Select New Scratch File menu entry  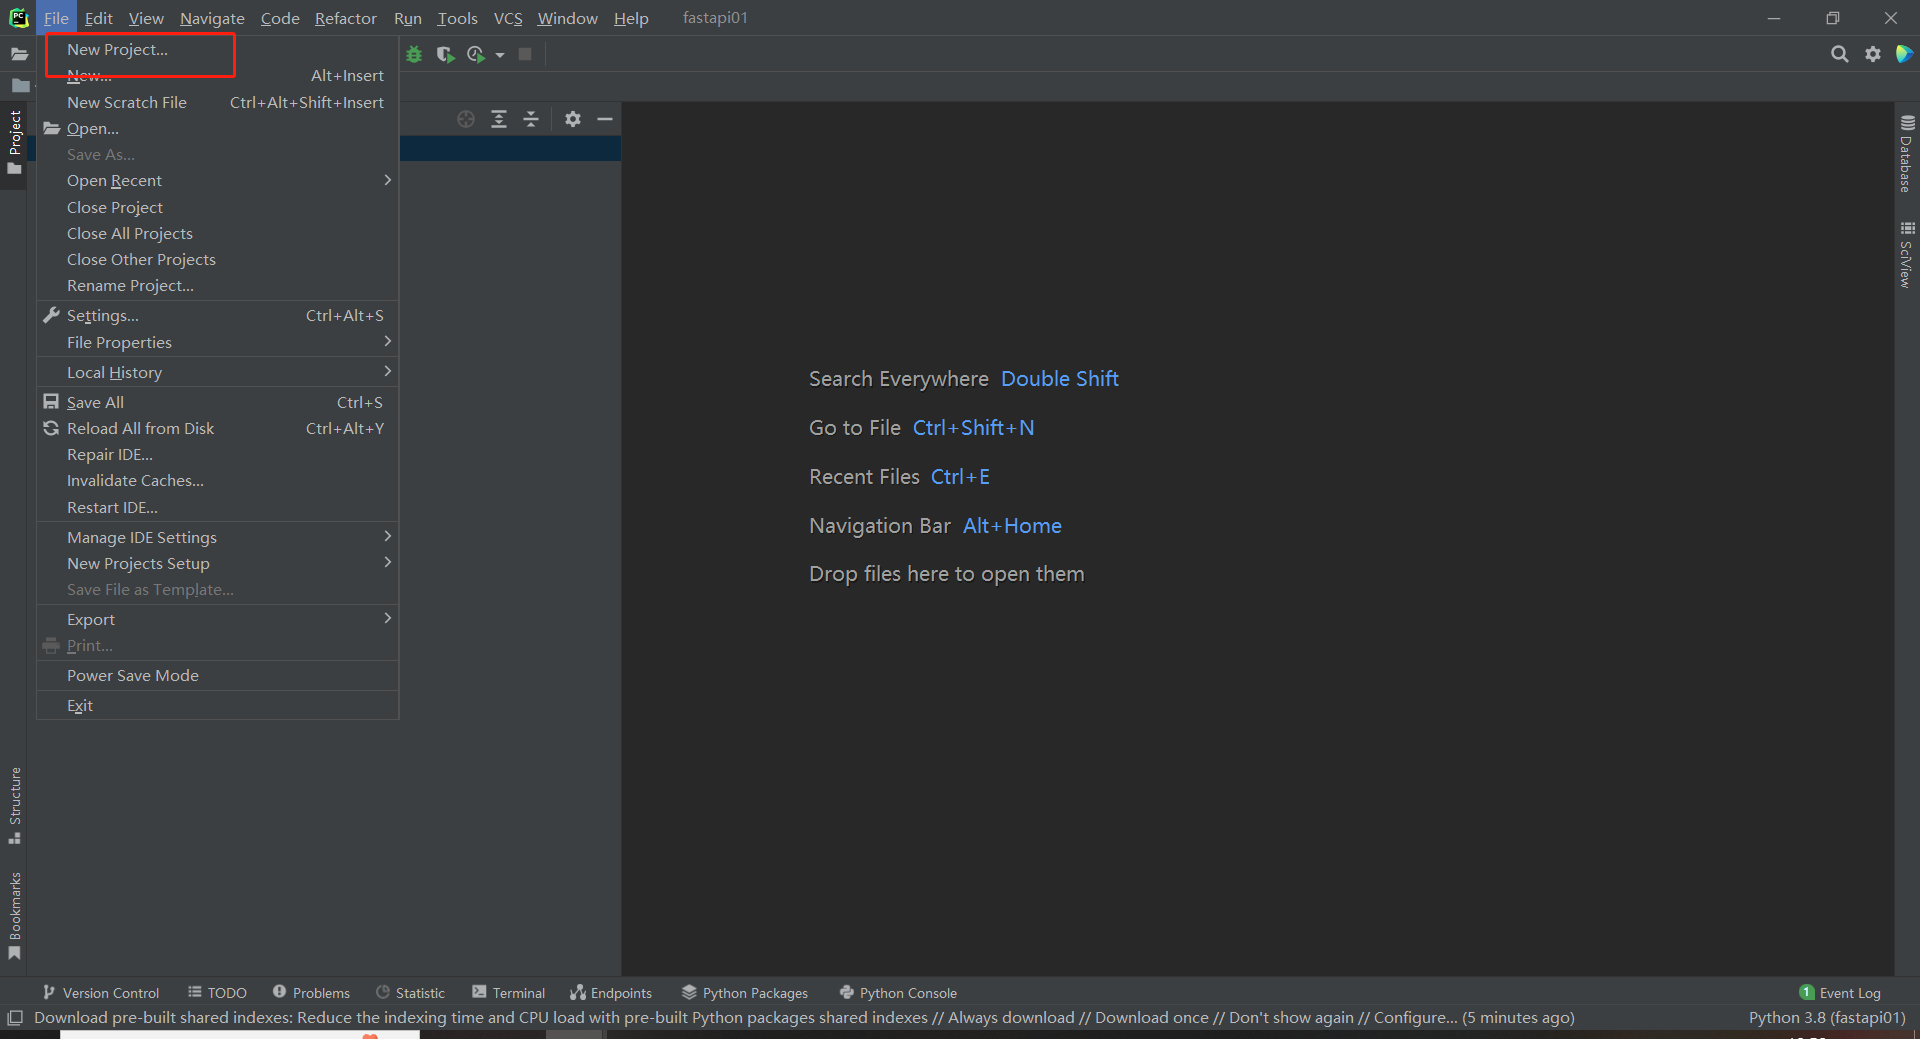[217, 102]
